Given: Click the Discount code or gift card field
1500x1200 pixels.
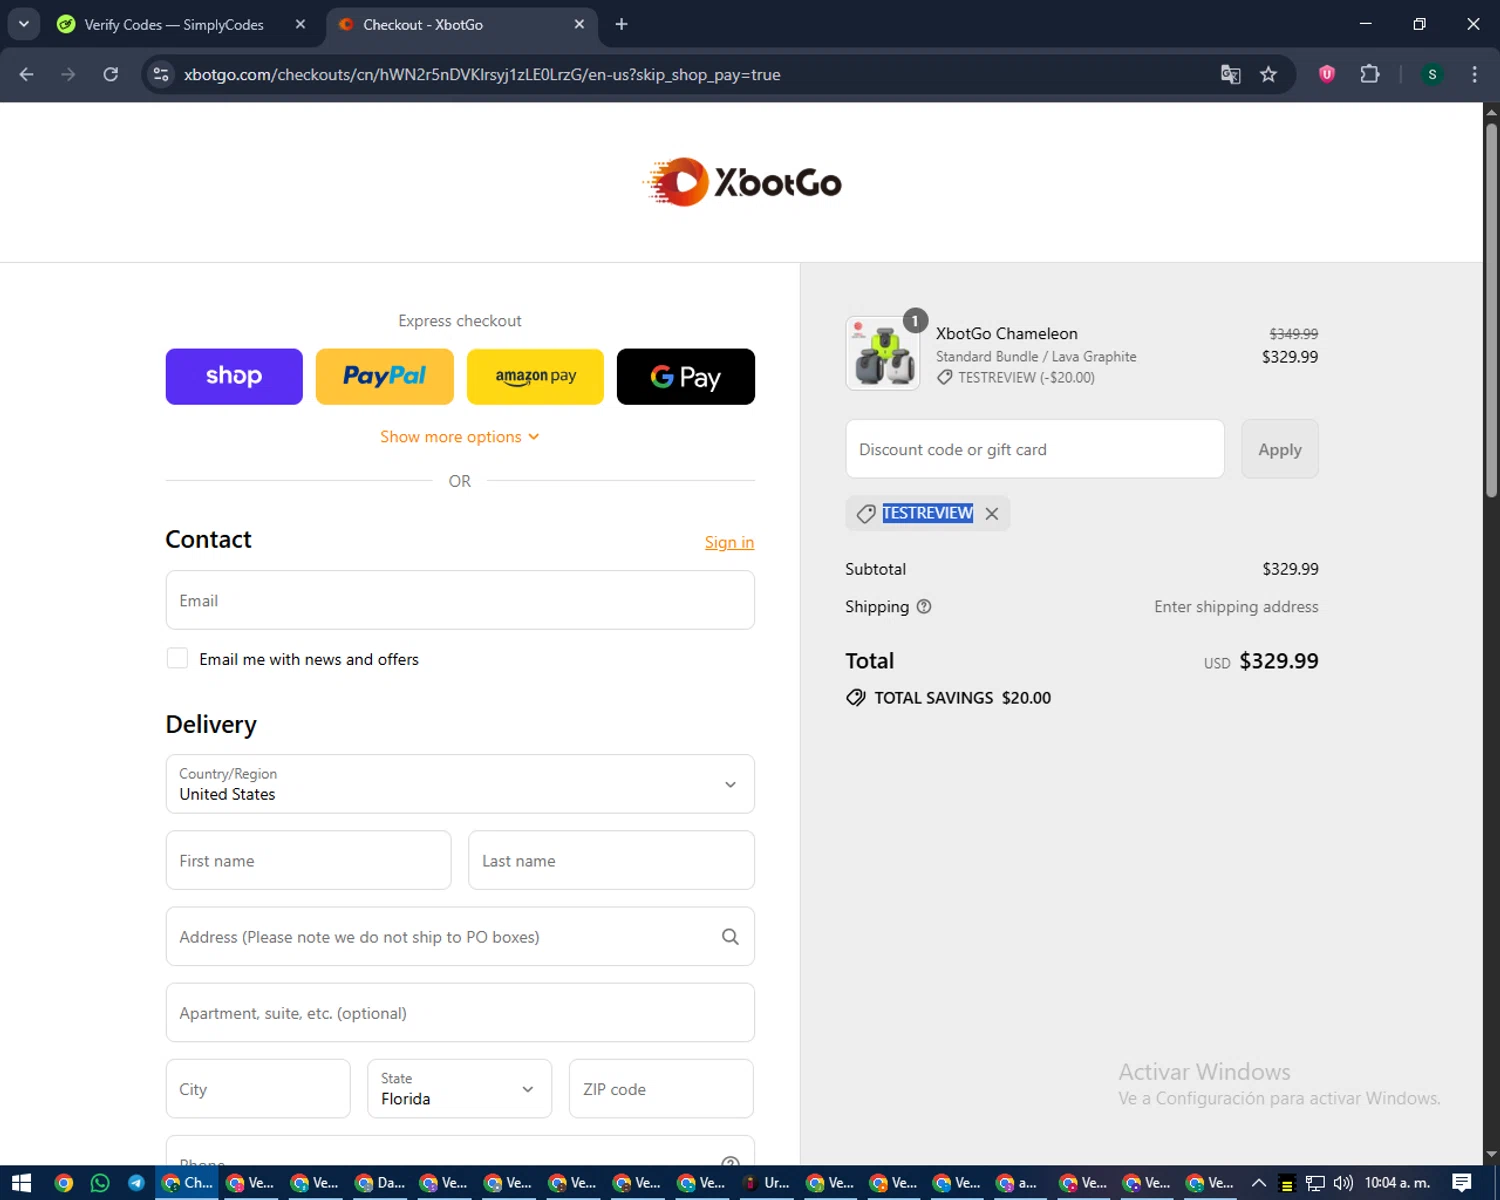Looking at the screenshot, I should (1035, 449).
